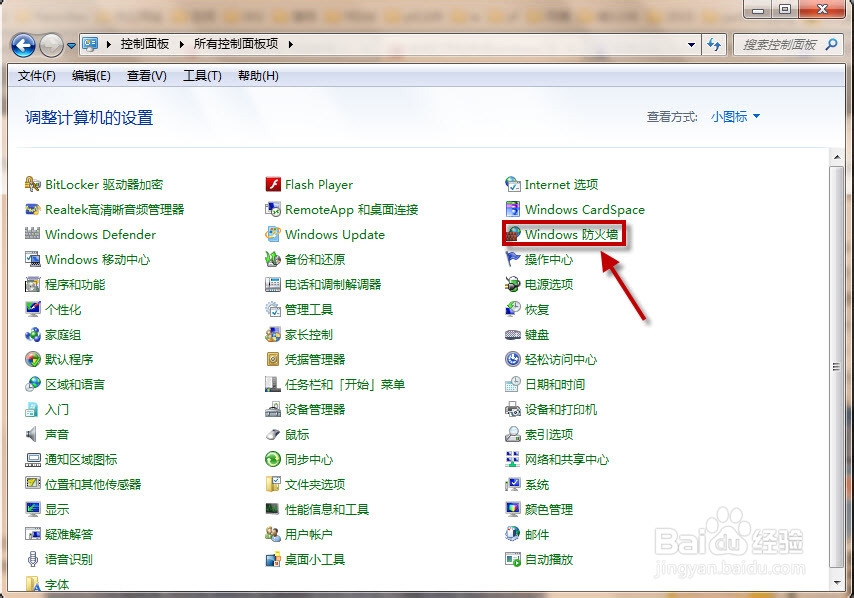The width and height of the screenshot is (854, 598).
Task: Open the 设备和打印机 link
Action: 560,410
